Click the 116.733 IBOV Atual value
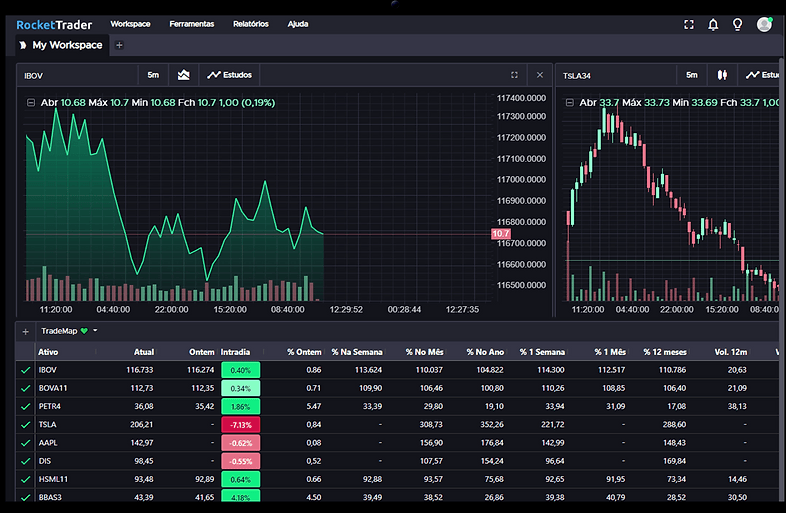Image resolution: width=786 pixels, height=513 pixels. tap(140, 370)
